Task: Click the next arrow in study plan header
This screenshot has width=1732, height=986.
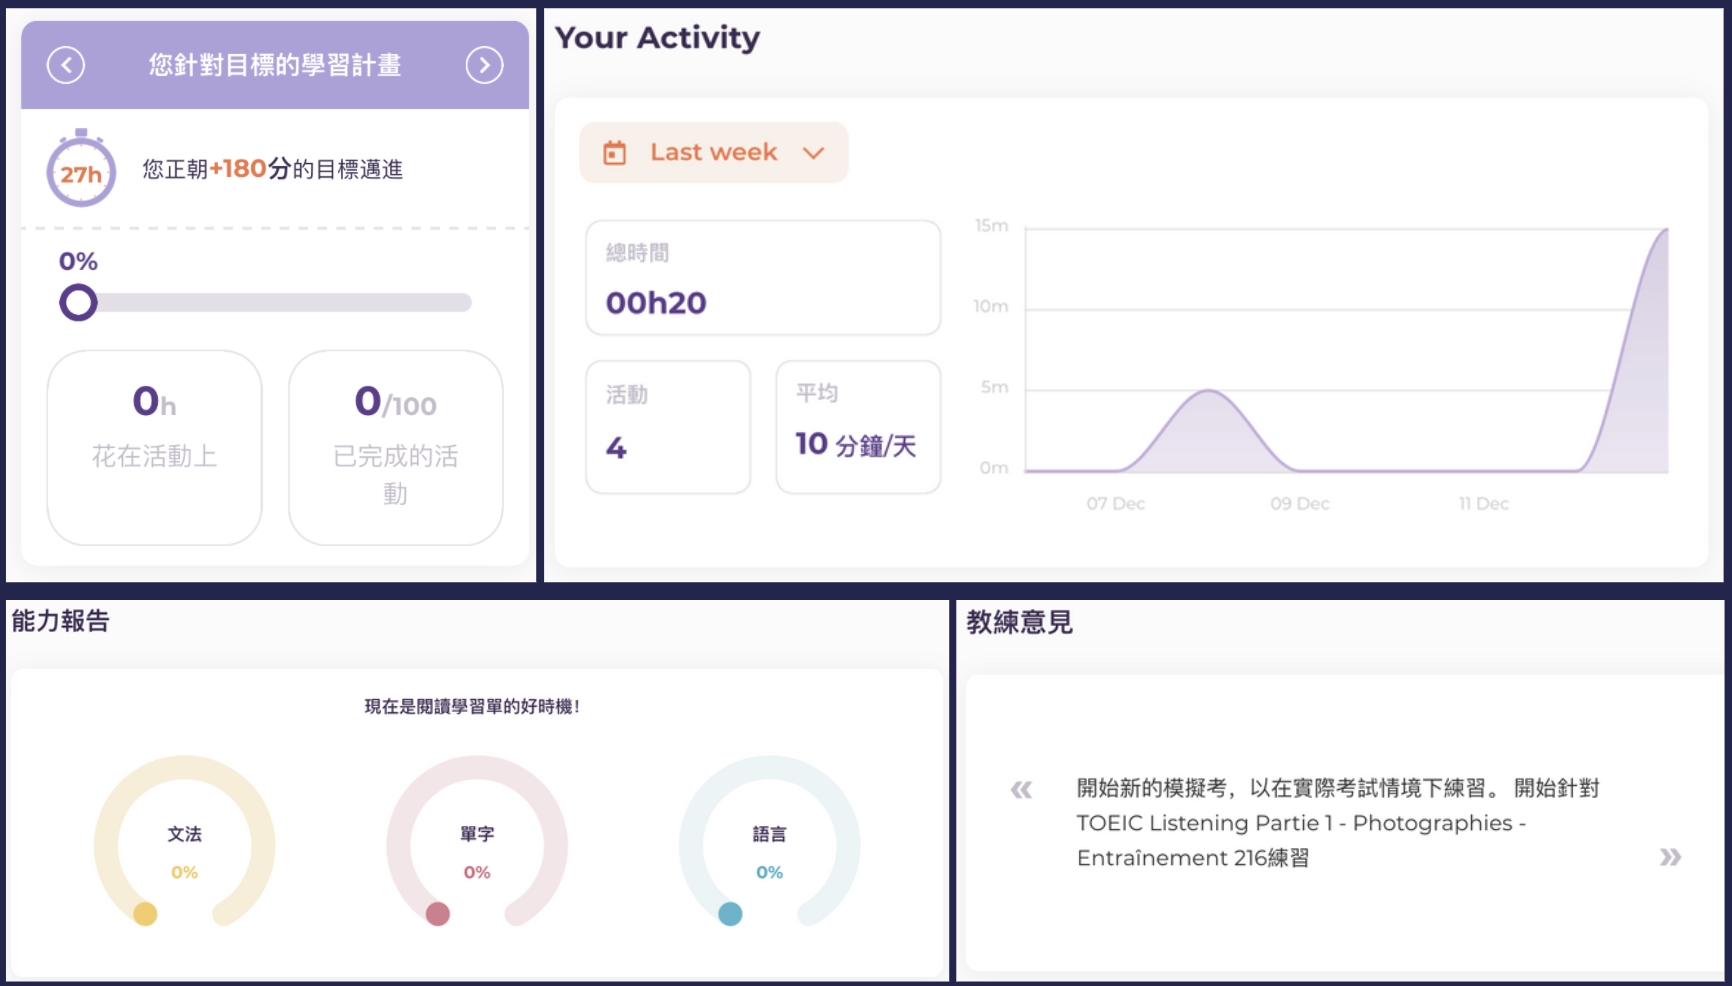Action: tap(484, 66)
